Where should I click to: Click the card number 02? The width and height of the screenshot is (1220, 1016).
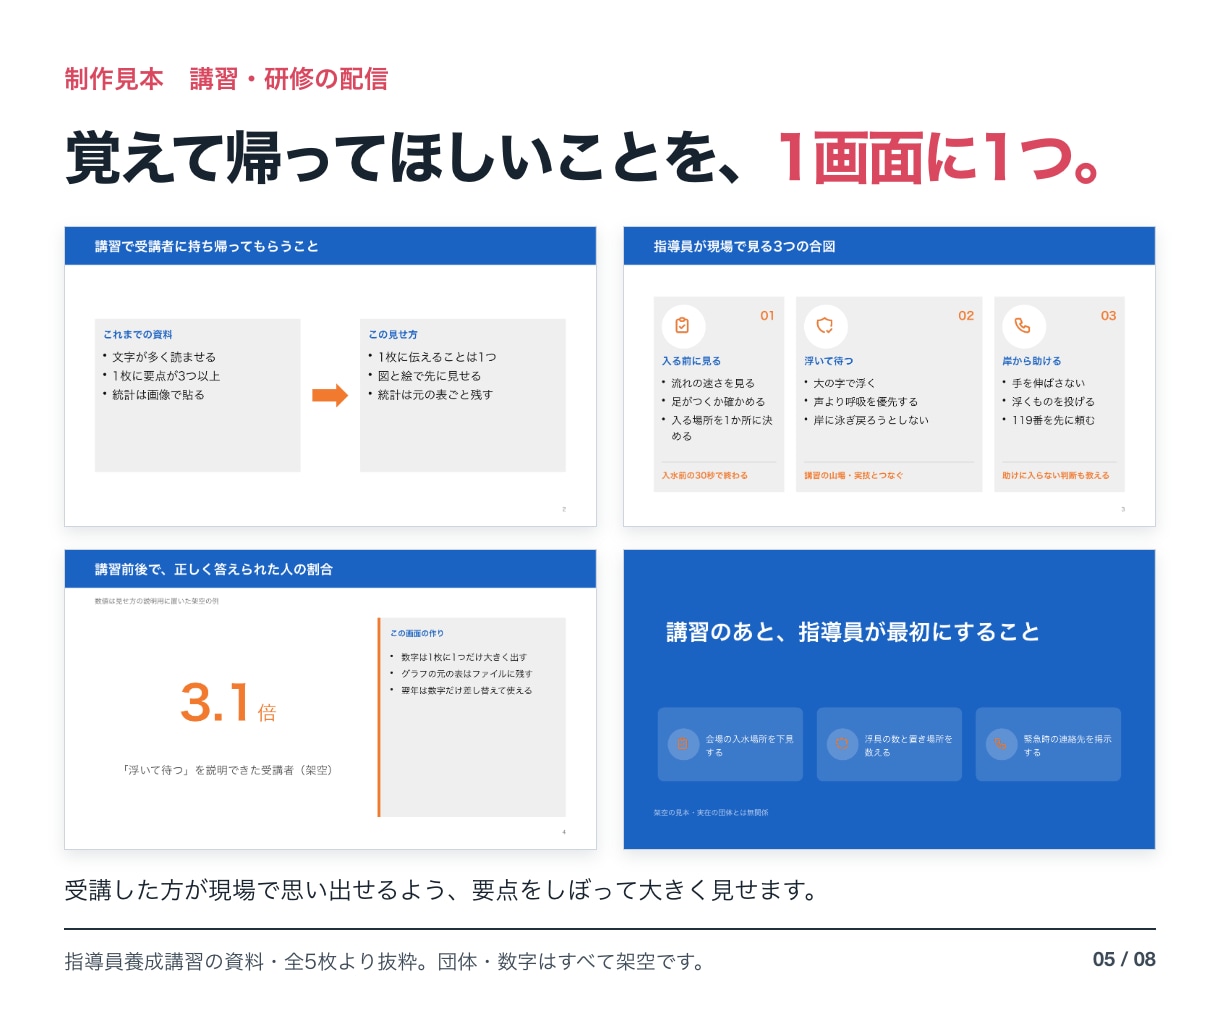(x=966, y=316)
